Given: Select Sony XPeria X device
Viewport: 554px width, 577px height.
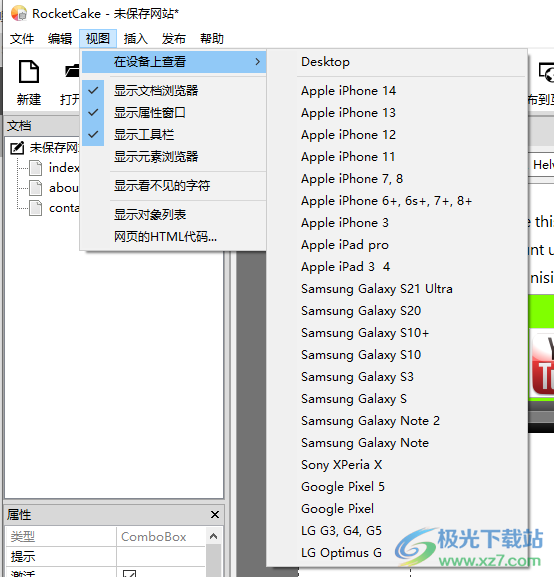Looking at the screenshot, I should click(x=397, y=465).
